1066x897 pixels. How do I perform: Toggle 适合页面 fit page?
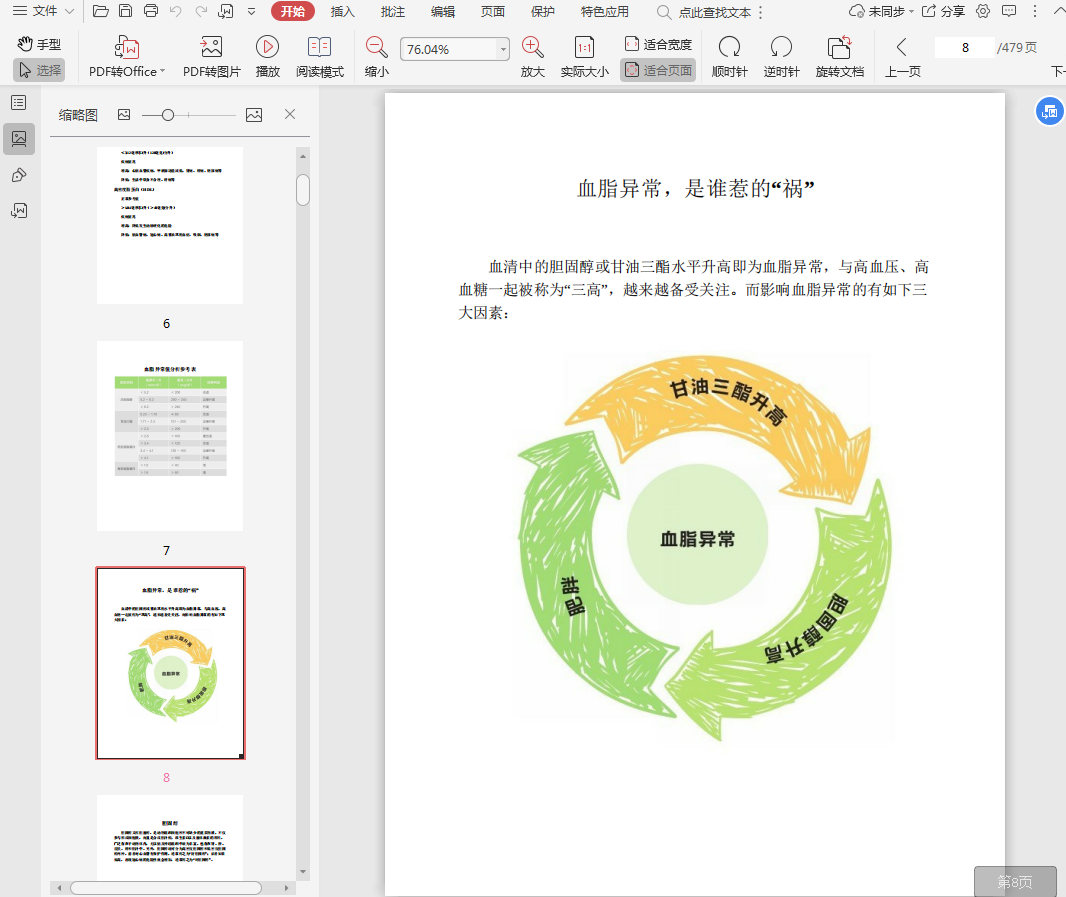click(x=658, y=70)
